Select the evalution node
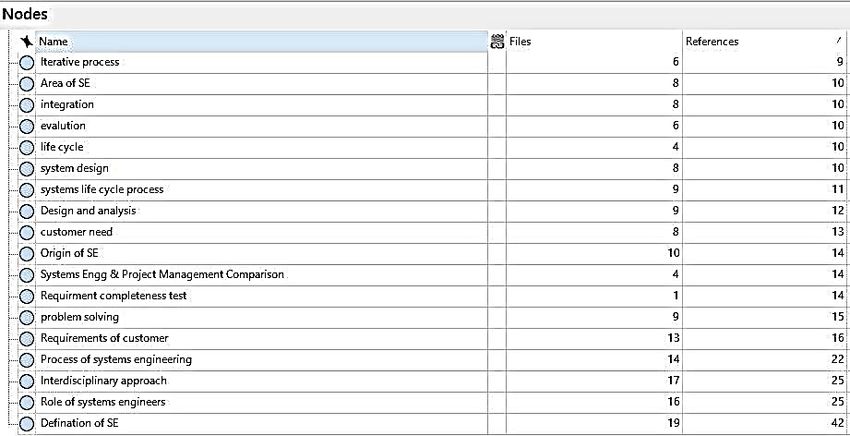Screen dimensions: 850x436 [x=63, y=125]
